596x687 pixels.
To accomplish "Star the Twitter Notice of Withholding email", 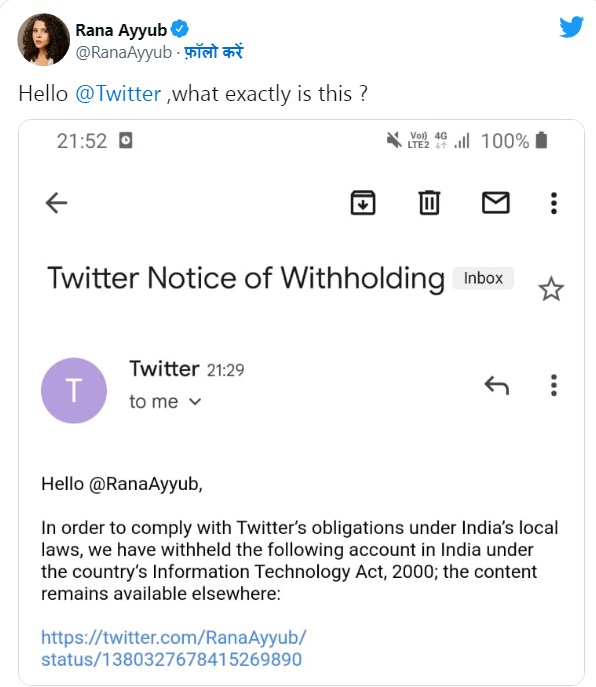I will point(551,289).
